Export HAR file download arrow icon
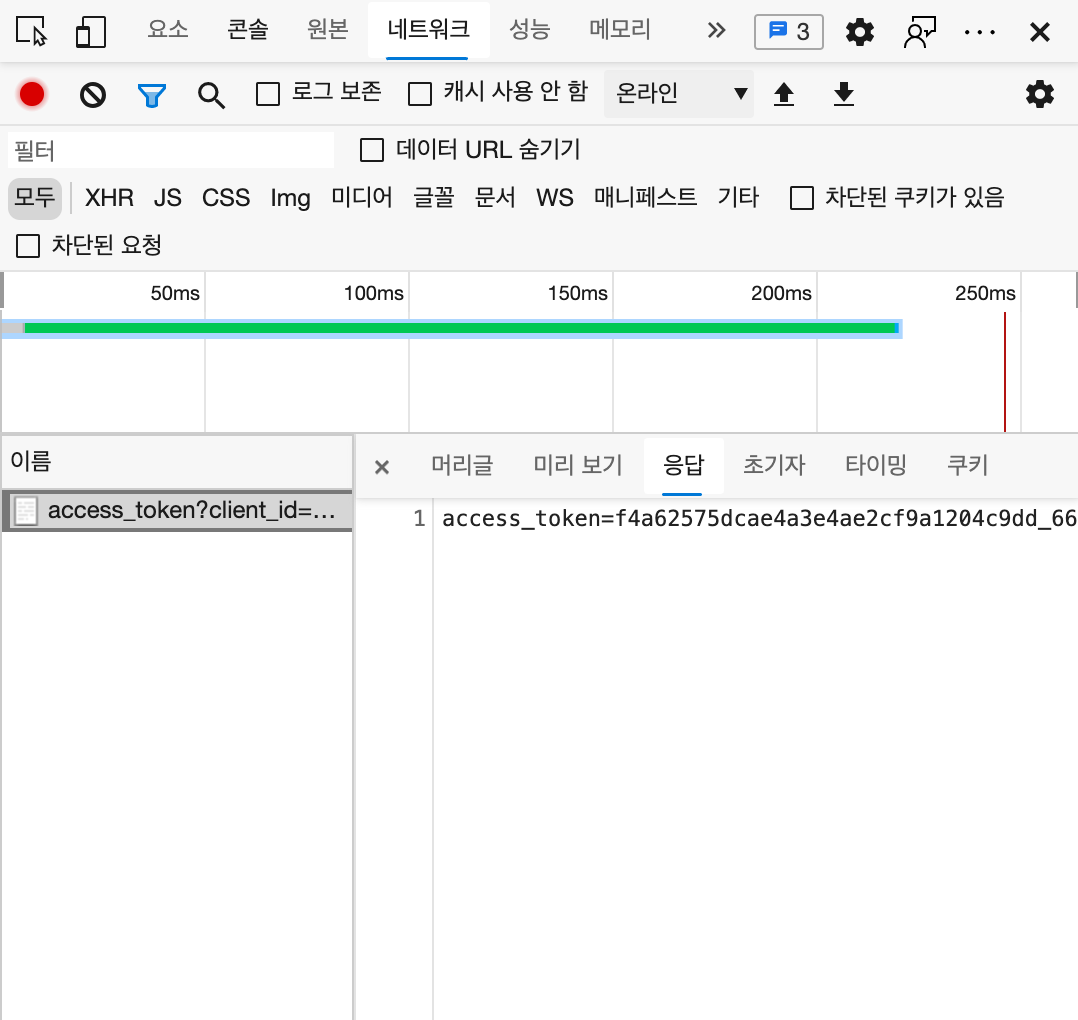 844,94
